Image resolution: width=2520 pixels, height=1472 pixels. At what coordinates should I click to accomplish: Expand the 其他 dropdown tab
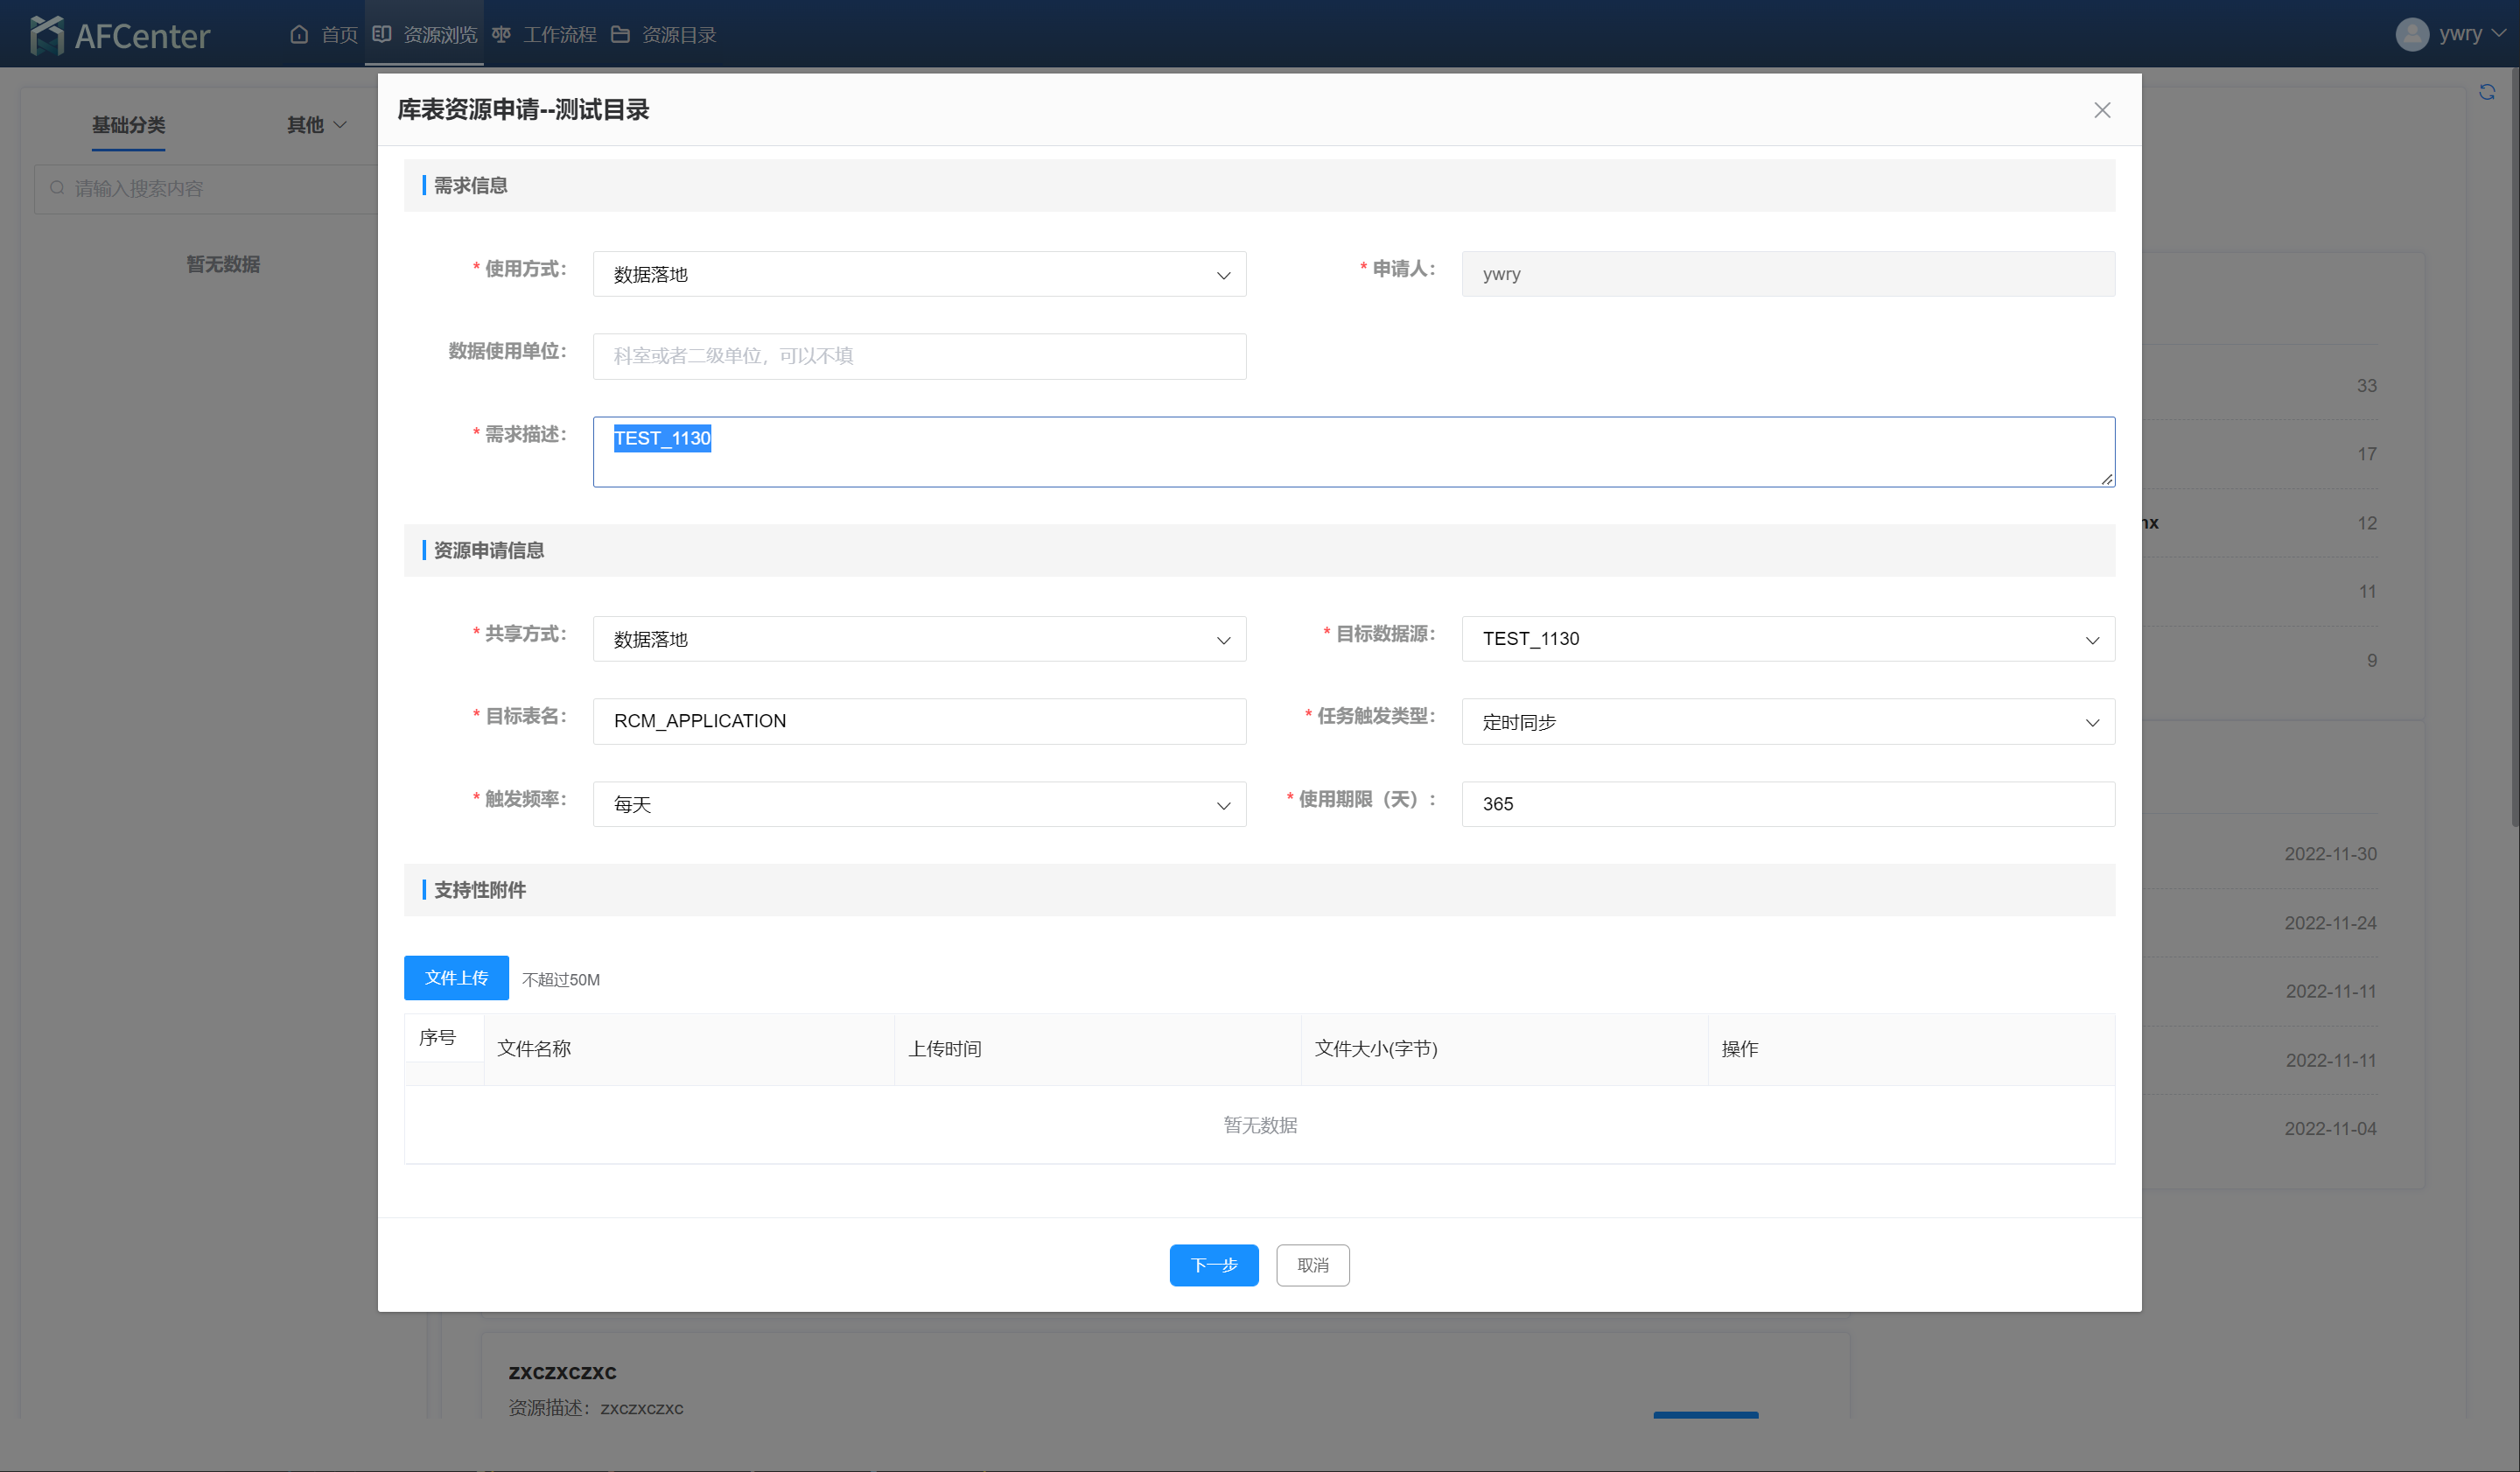click(316, 125)
